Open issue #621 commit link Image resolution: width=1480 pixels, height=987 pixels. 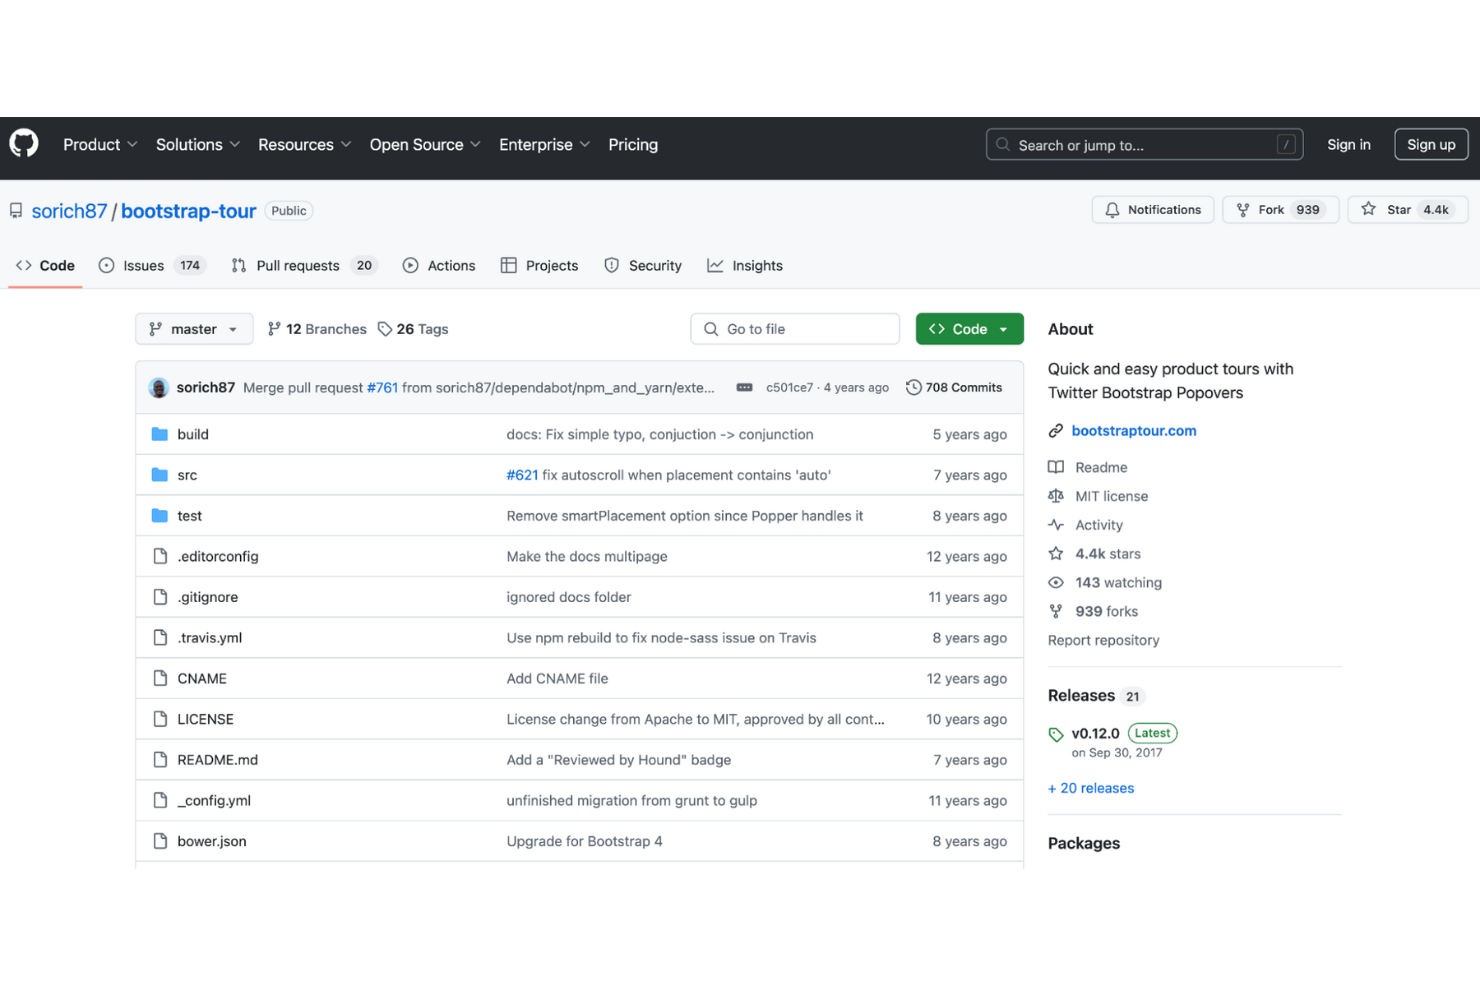point(522,475)
